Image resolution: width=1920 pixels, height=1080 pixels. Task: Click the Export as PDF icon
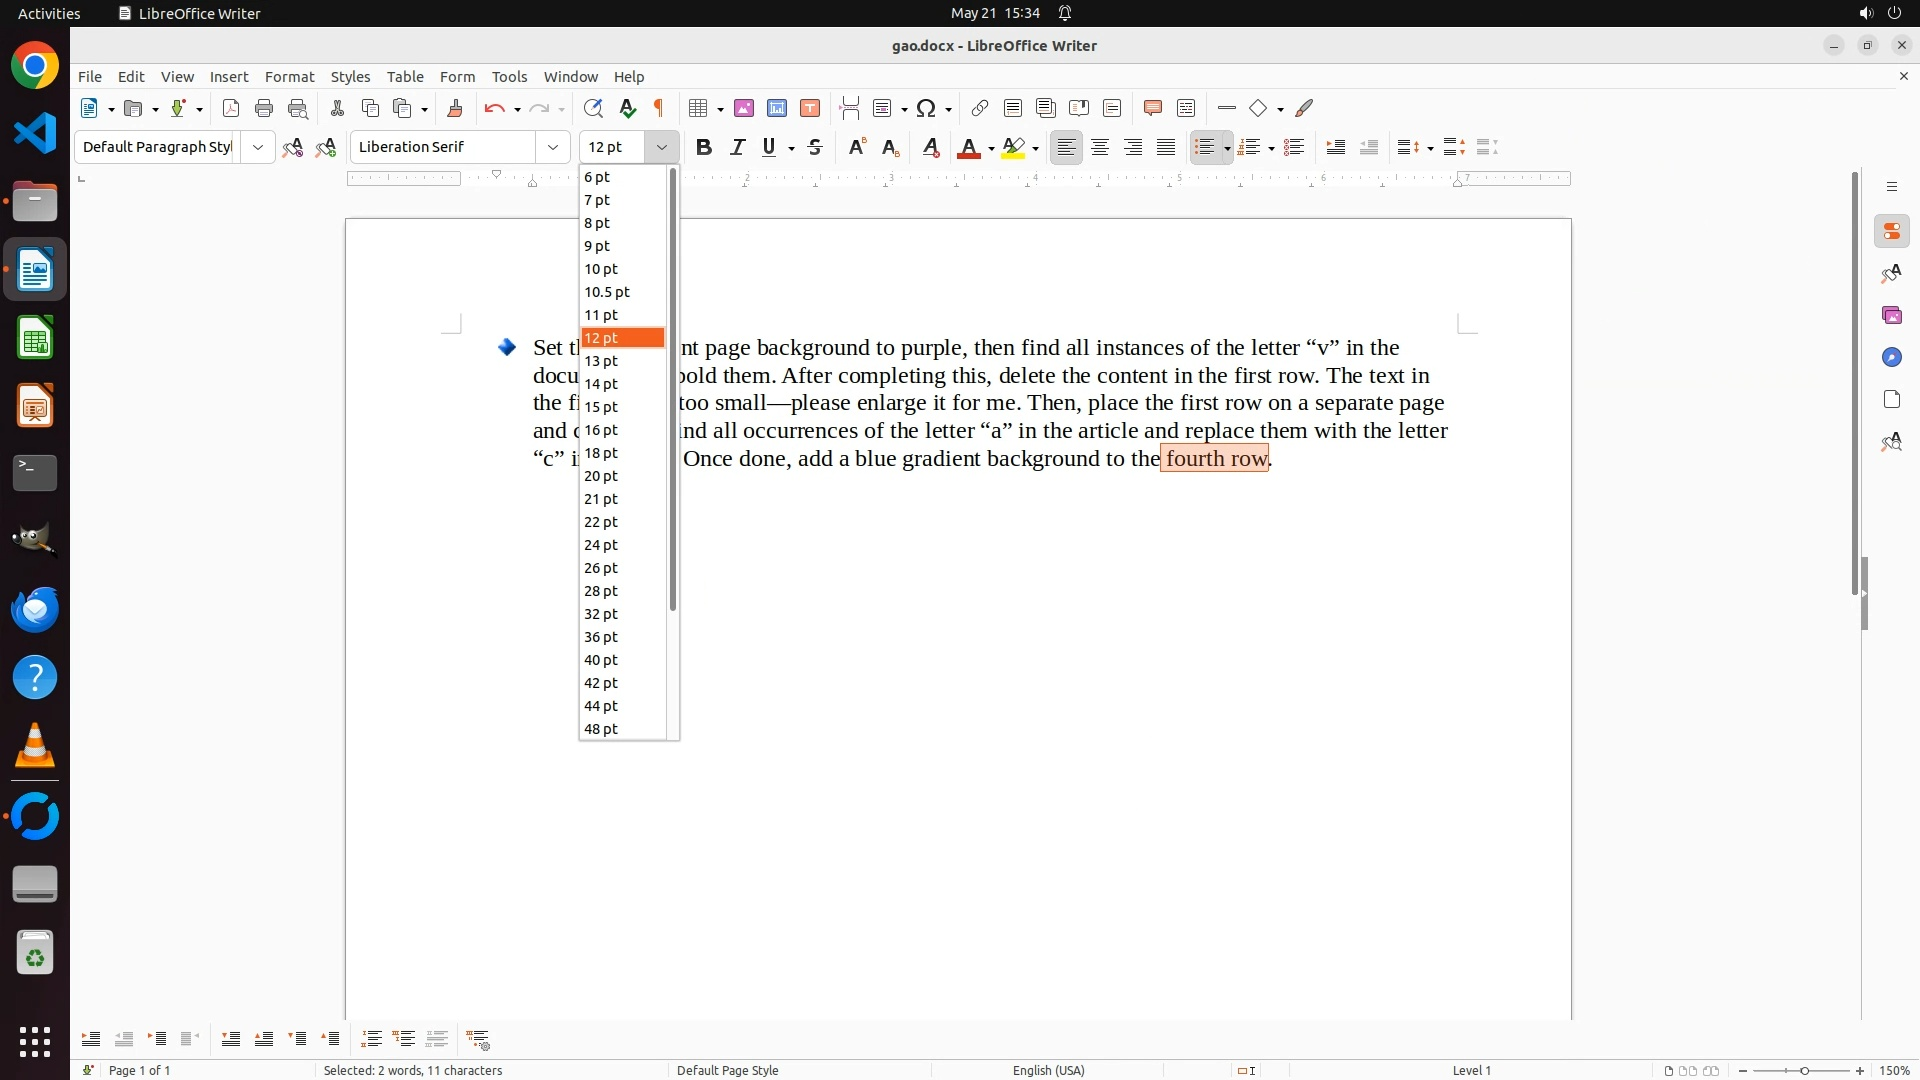pyautogui.click(x=231, y=108)
